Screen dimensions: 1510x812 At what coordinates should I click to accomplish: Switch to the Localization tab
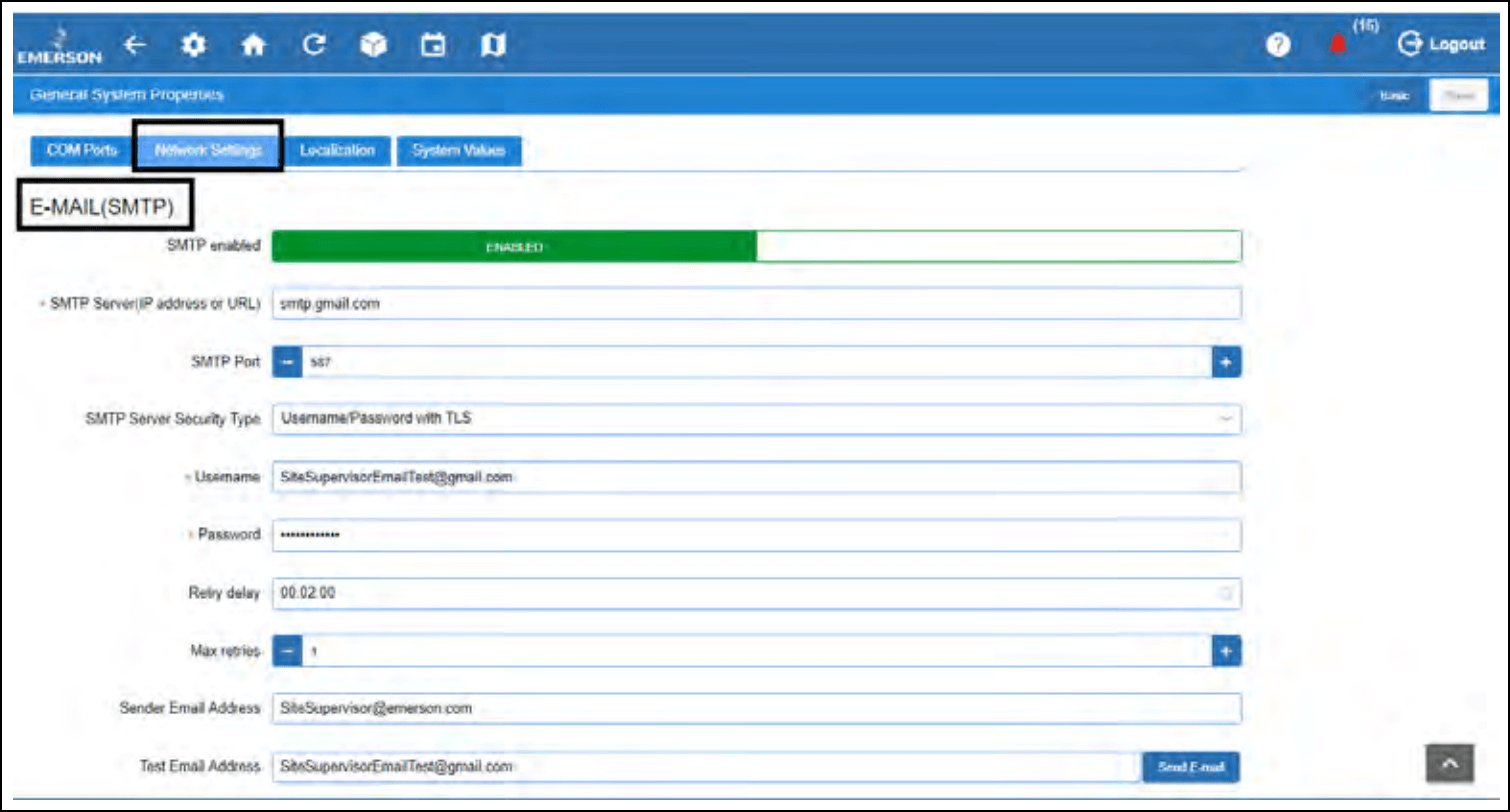tap(337, 151)
